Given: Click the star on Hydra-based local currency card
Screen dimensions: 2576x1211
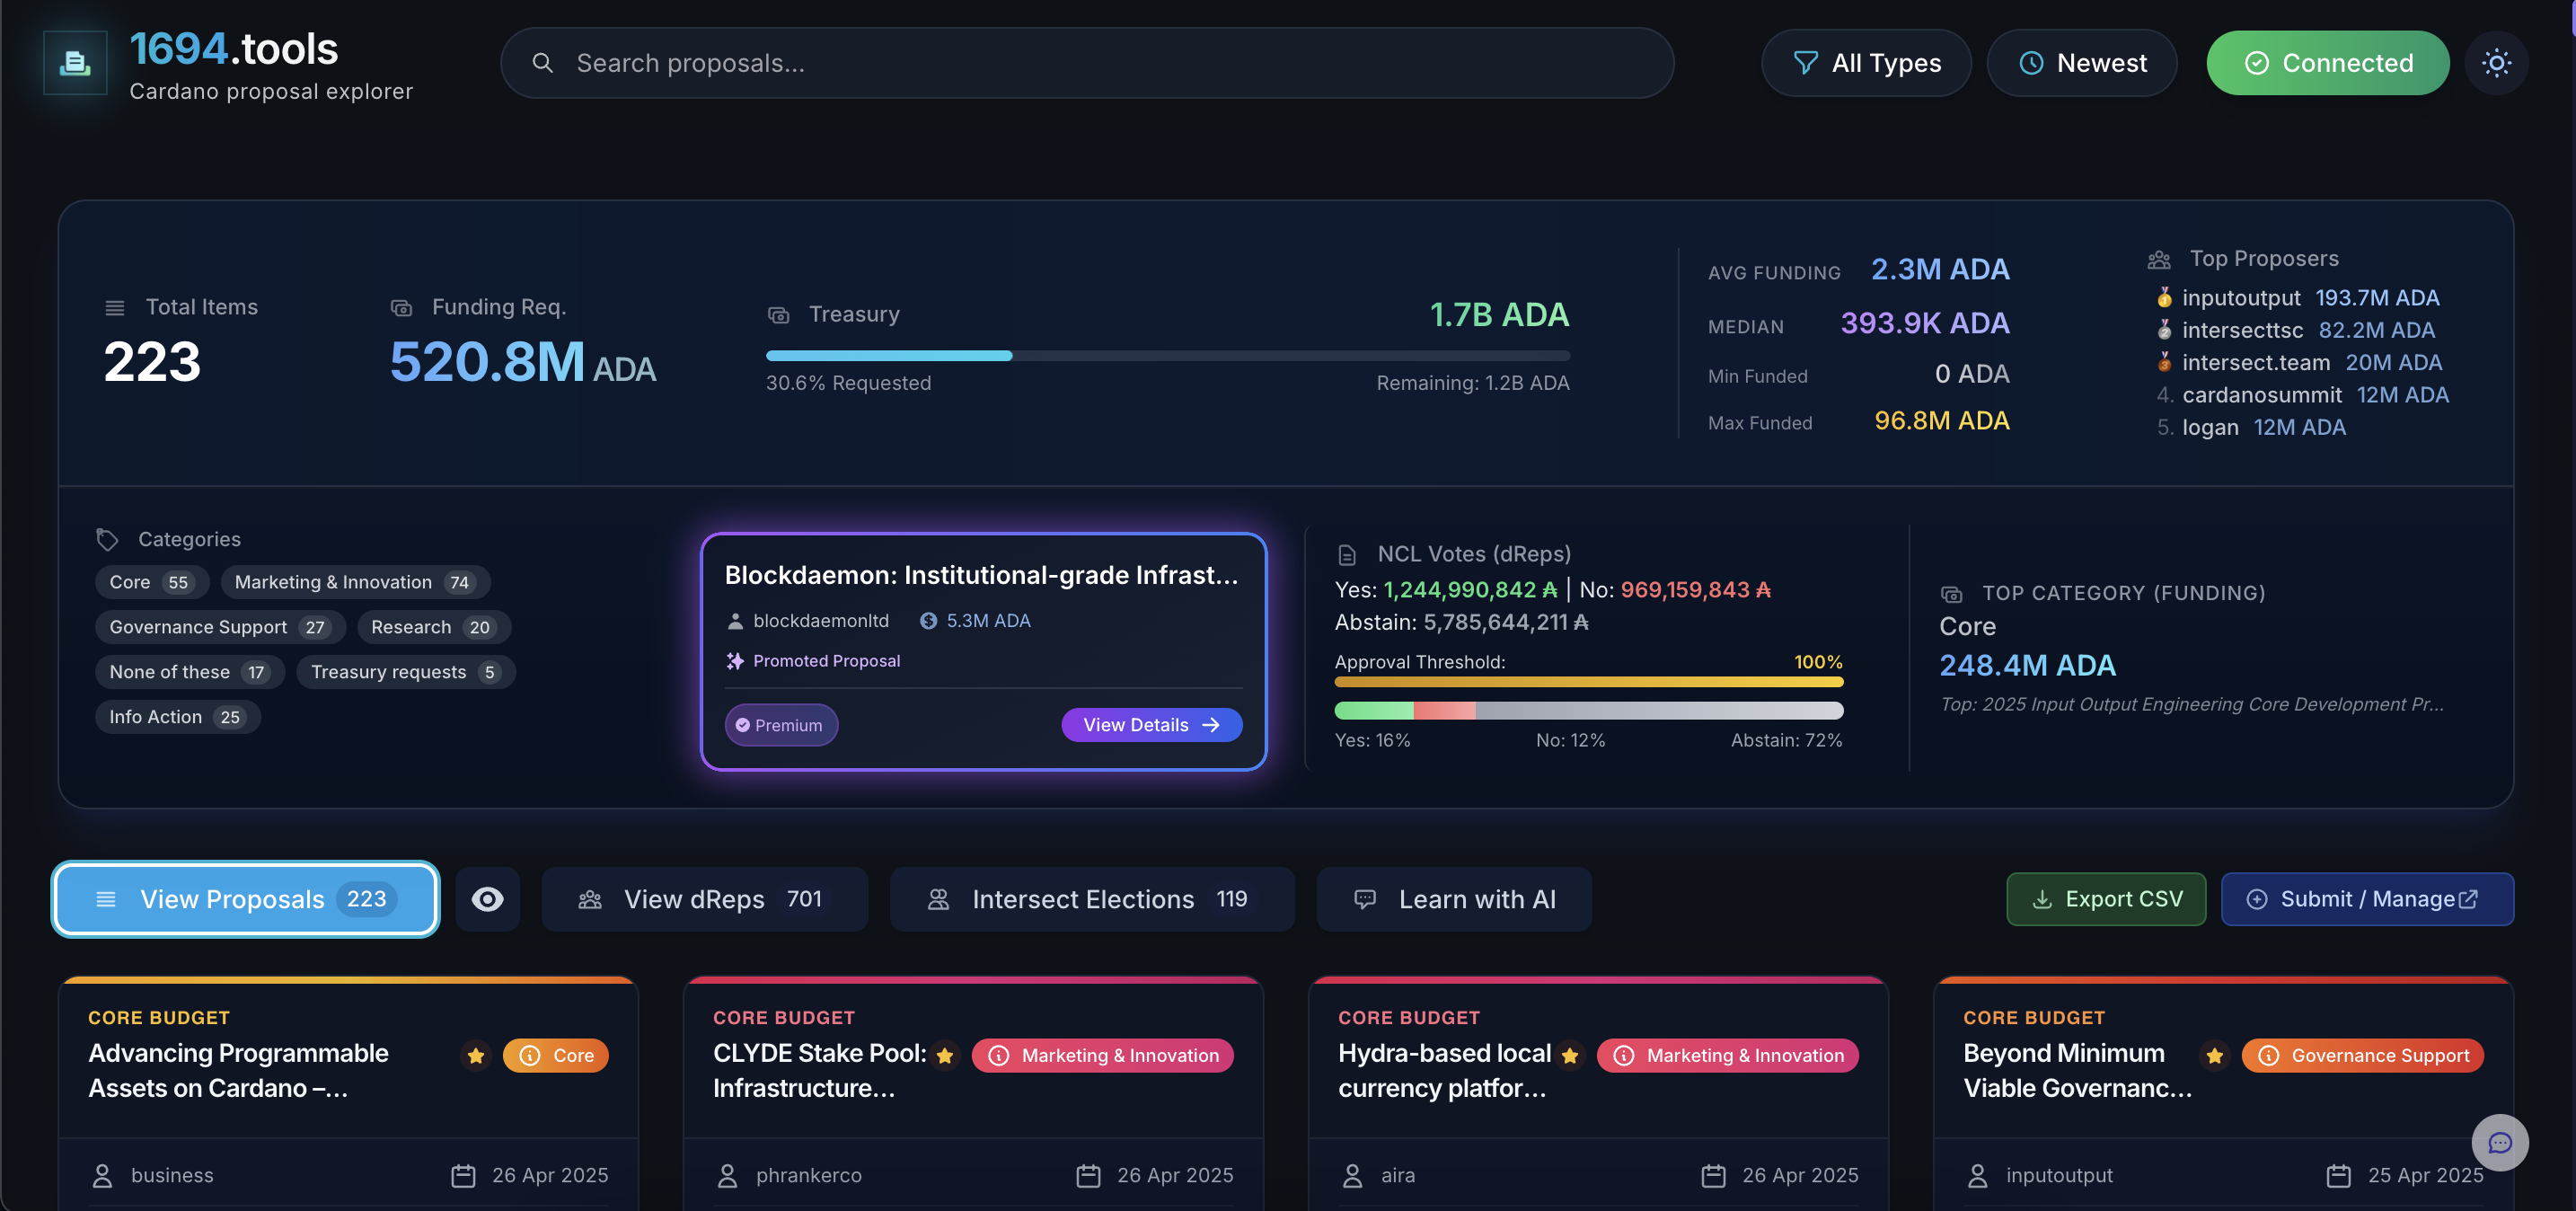Looking at the screenshot, I should pos(1569,1055).
